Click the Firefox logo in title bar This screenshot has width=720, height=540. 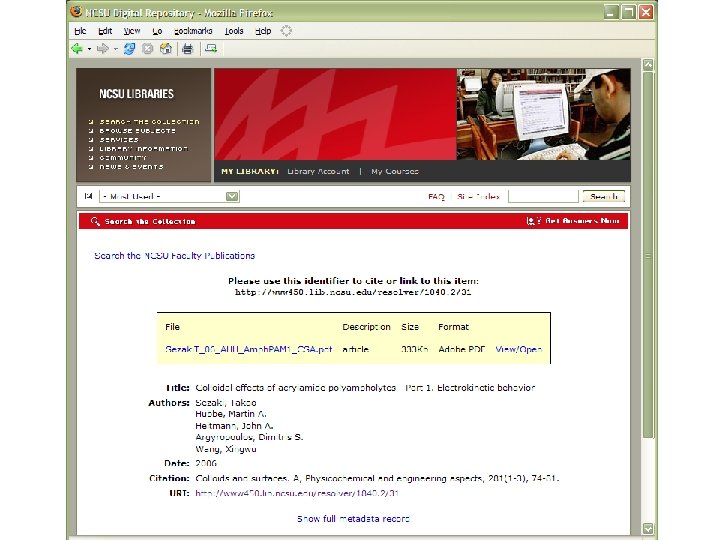76,11
